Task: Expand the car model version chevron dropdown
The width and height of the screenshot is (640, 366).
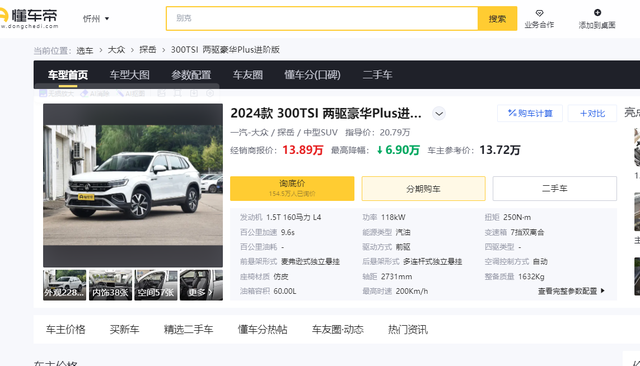Action: click(439, 113)
